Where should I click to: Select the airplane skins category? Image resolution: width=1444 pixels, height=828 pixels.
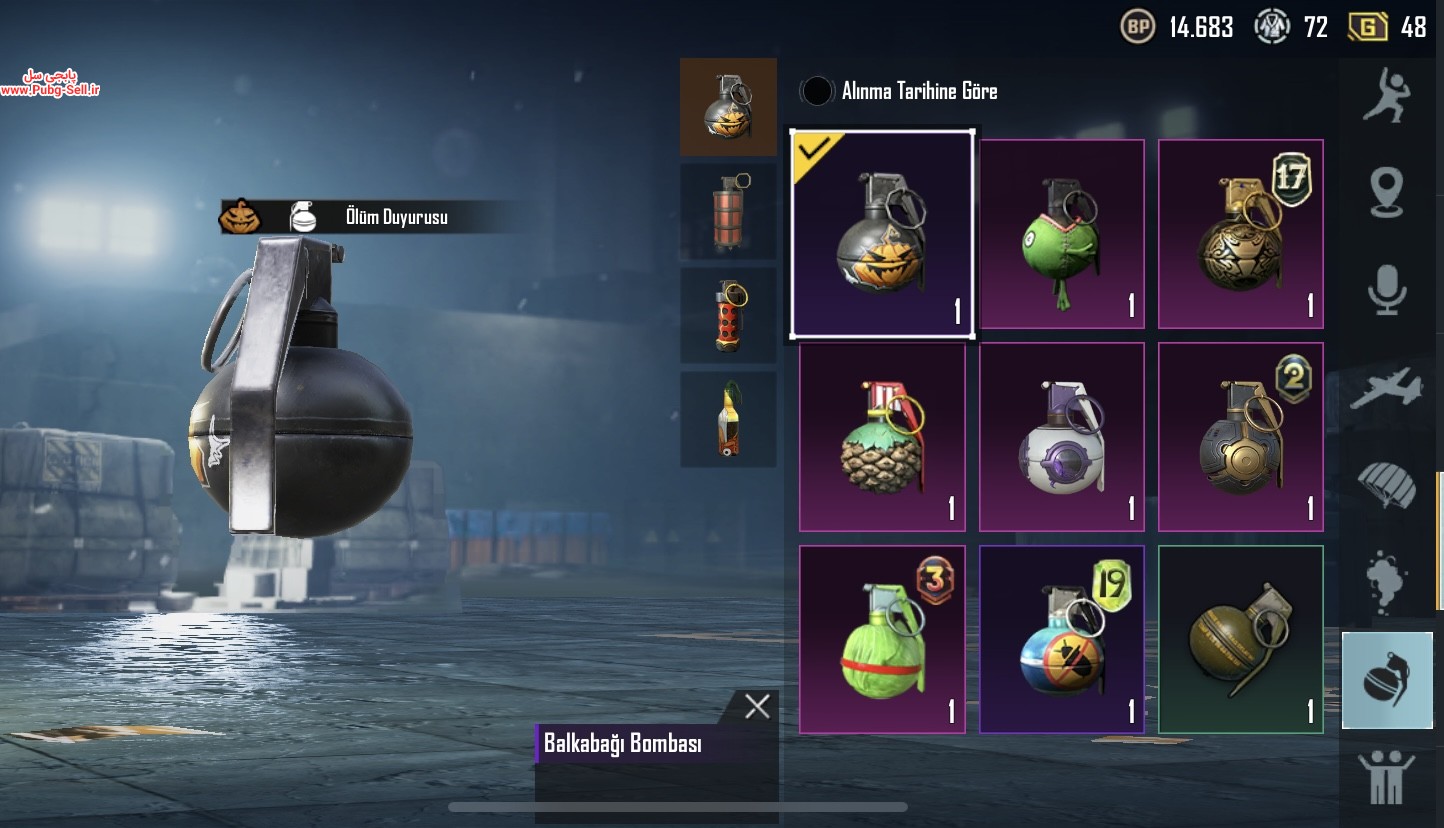click(1386, 388)
